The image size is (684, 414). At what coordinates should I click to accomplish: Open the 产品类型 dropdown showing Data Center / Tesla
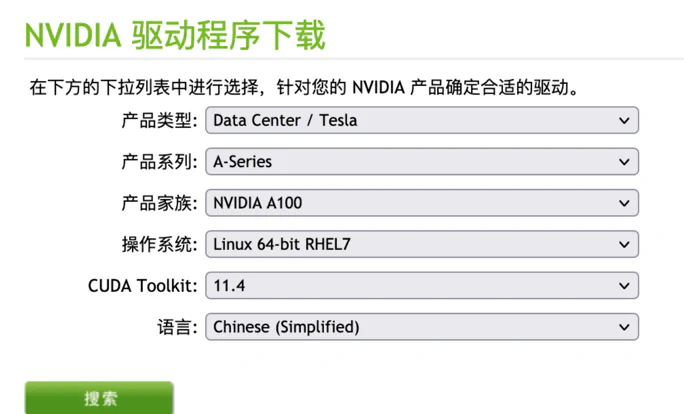click(420, 121)
